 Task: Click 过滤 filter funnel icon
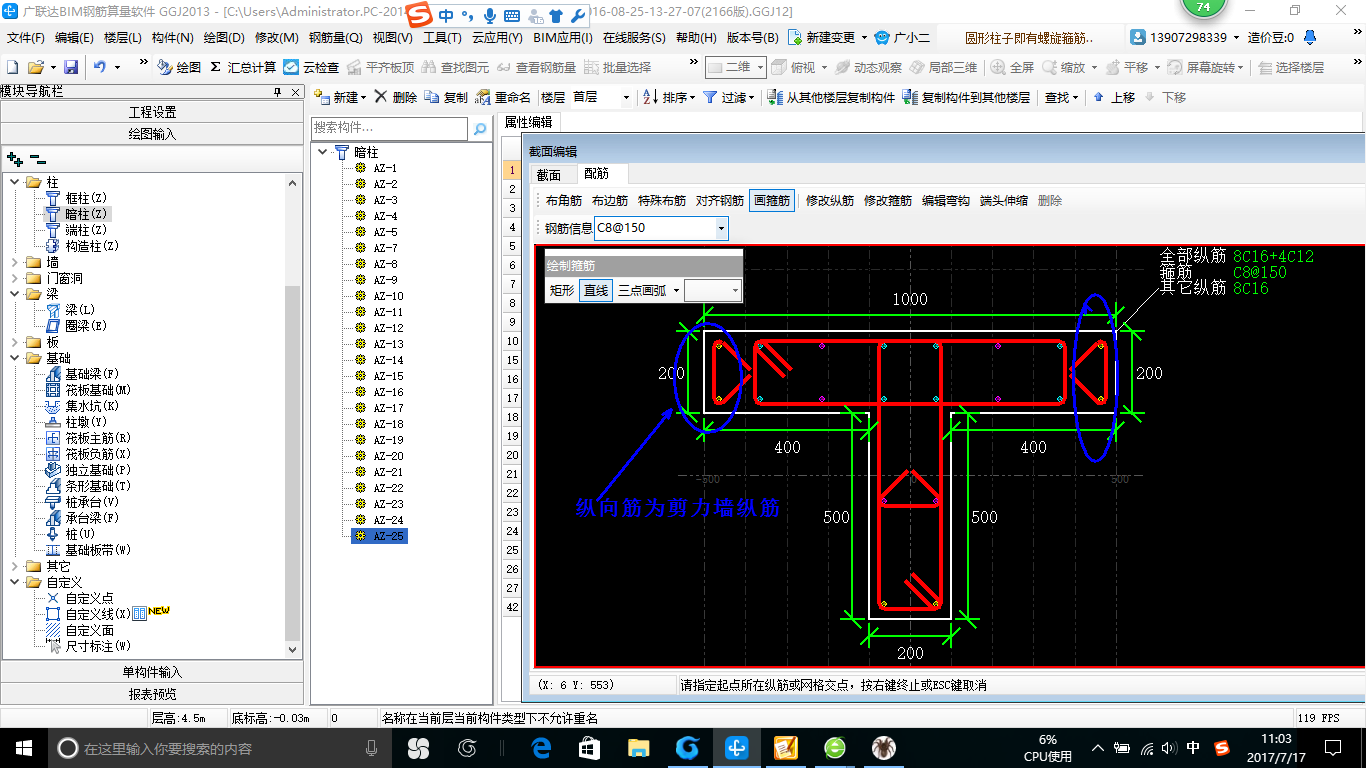coord(709,97)
